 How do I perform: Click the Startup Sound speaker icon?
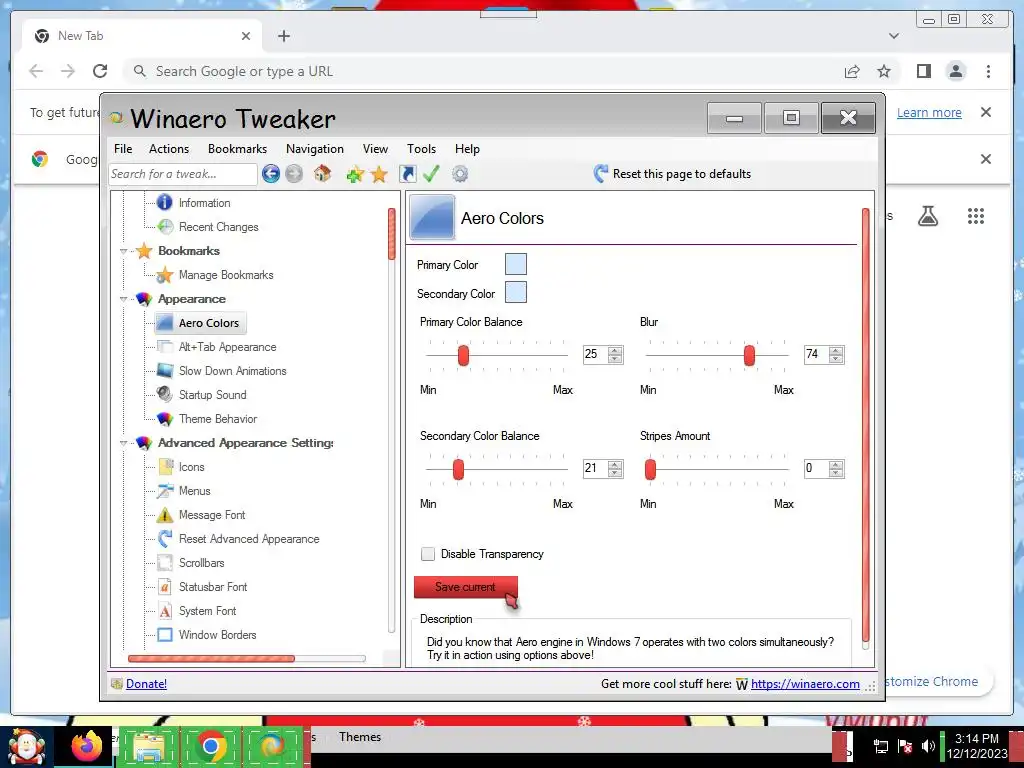(165, 394)
